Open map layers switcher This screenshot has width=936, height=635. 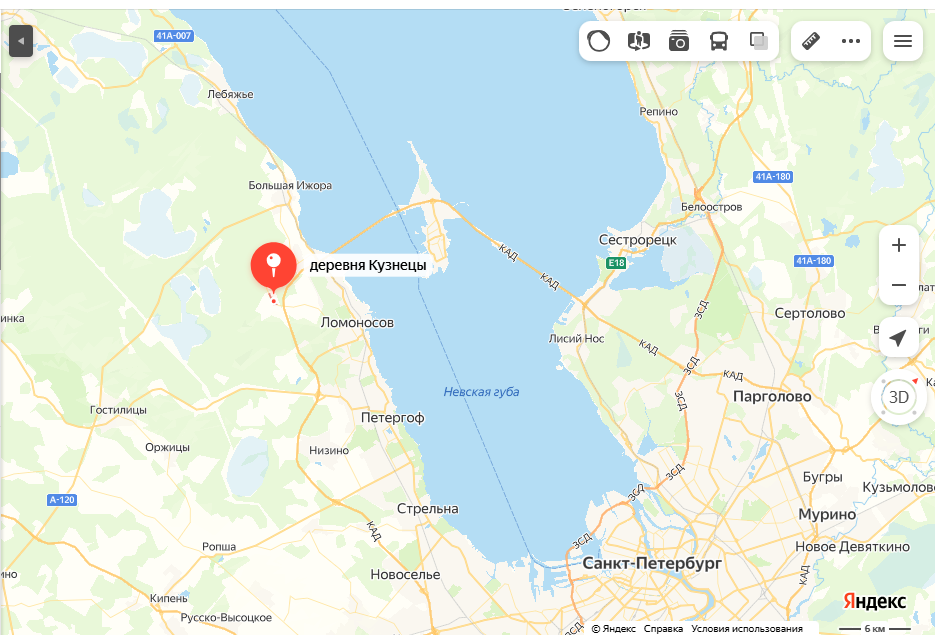point(759,41)
